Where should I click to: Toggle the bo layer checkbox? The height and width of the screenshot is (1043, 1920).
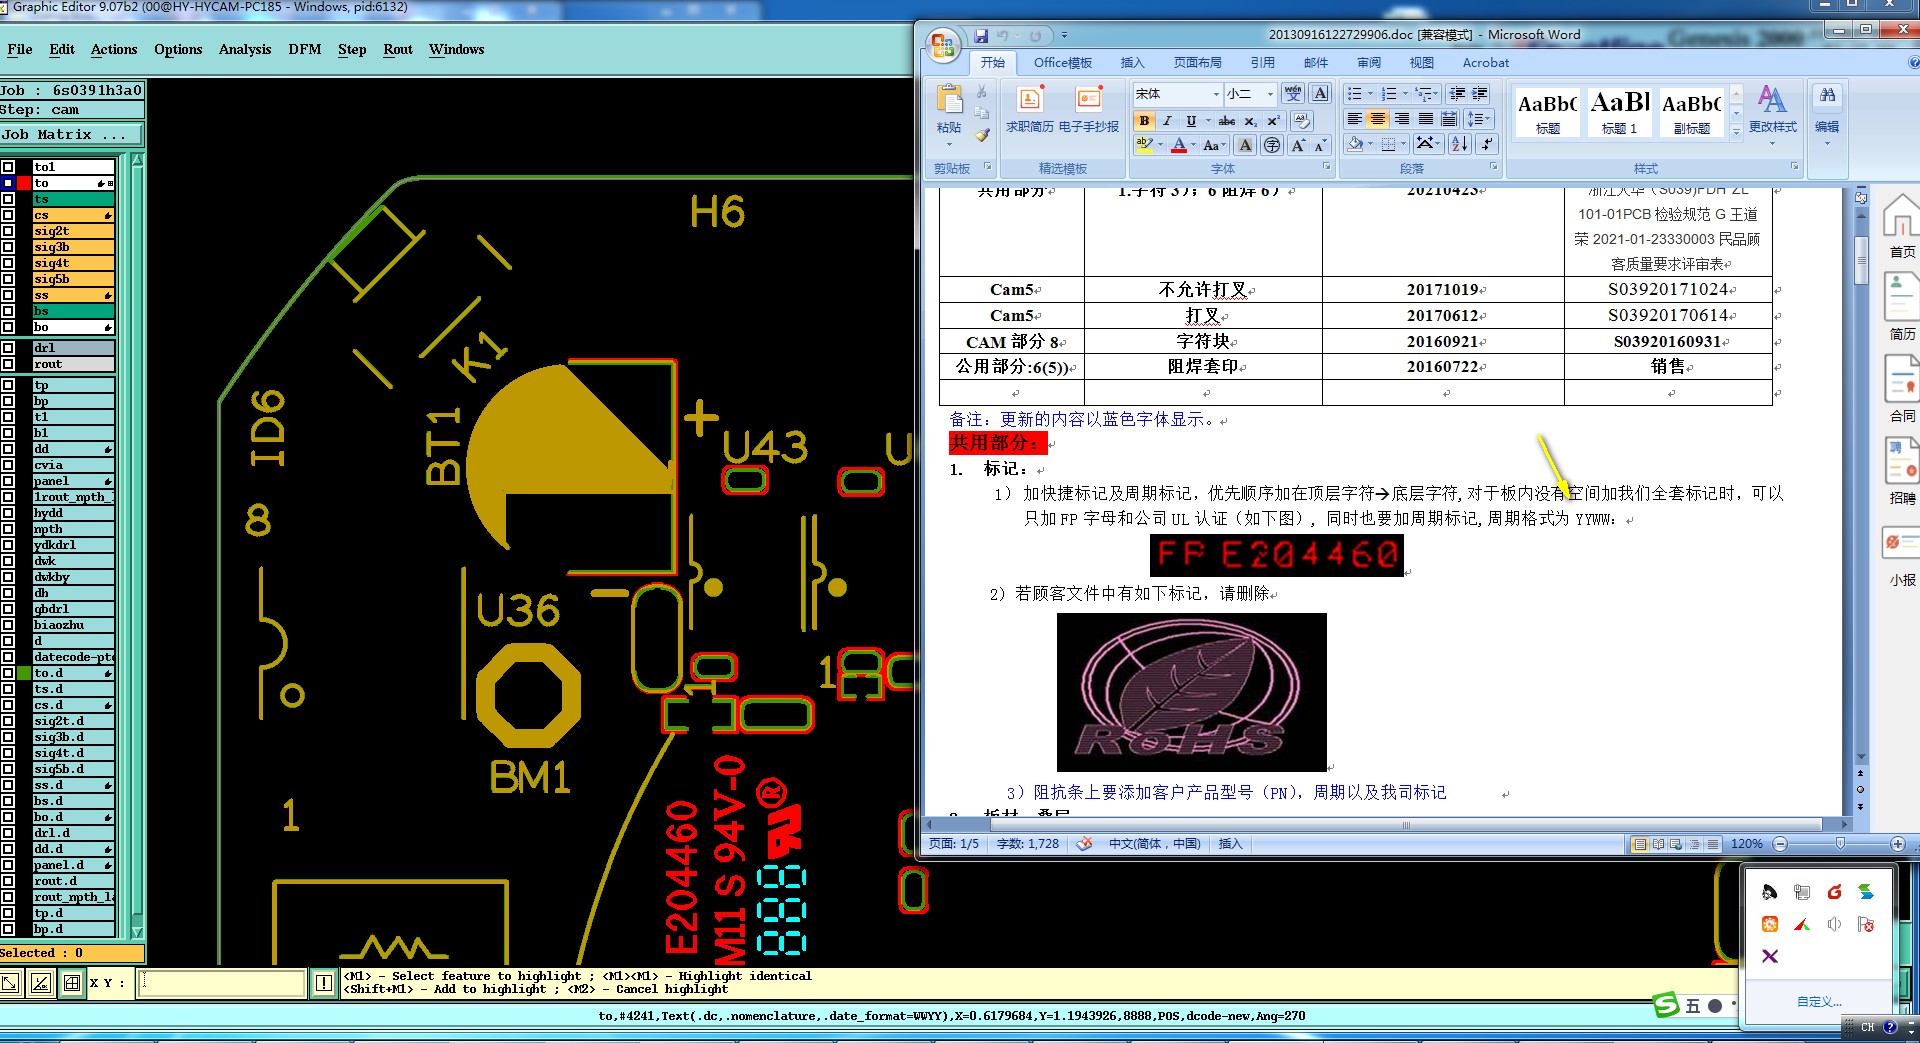click(8, 327)
